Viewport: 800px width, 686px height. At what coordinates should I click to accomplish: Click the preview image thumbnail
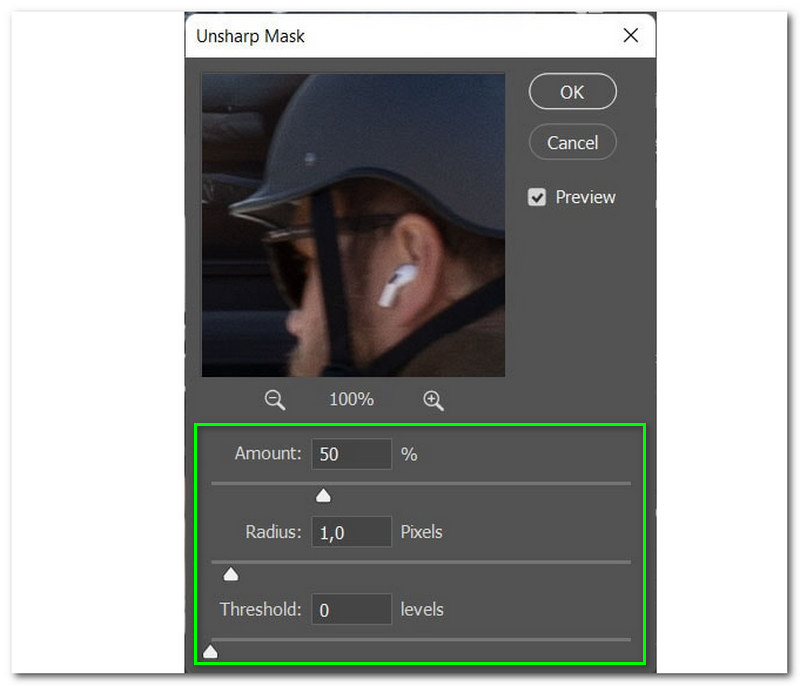coord(353,225)
